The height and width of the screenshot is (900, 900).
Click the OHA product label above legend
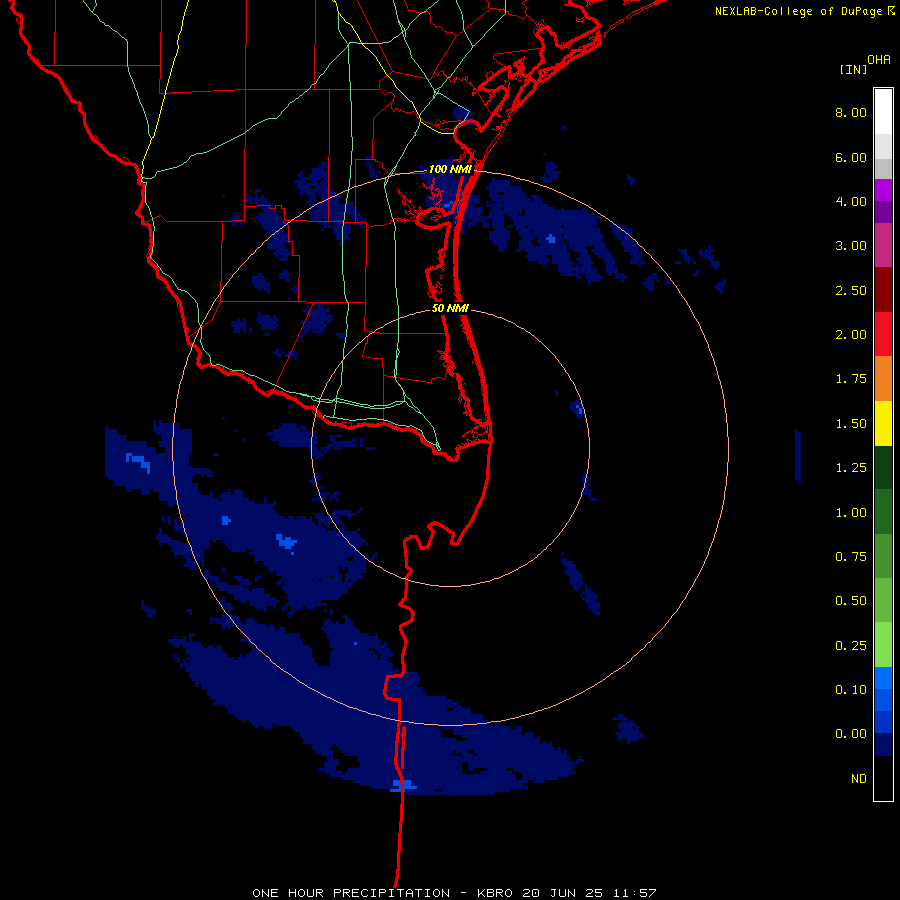pyautogui.click(x=879, y=60)
